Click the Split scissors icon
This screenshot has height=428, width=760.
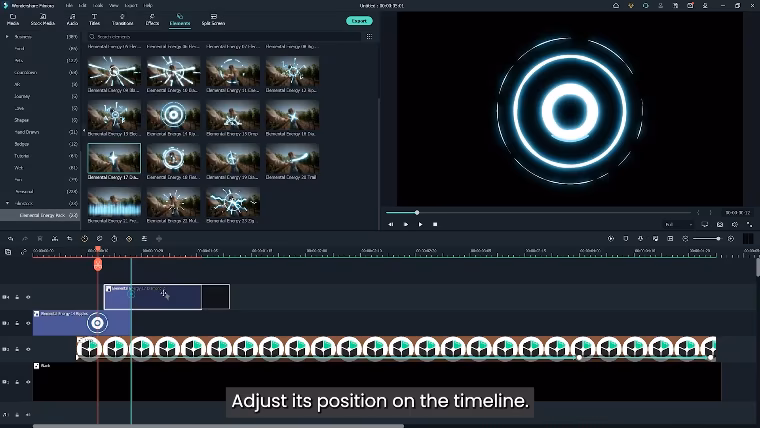[x=55, y=238]
